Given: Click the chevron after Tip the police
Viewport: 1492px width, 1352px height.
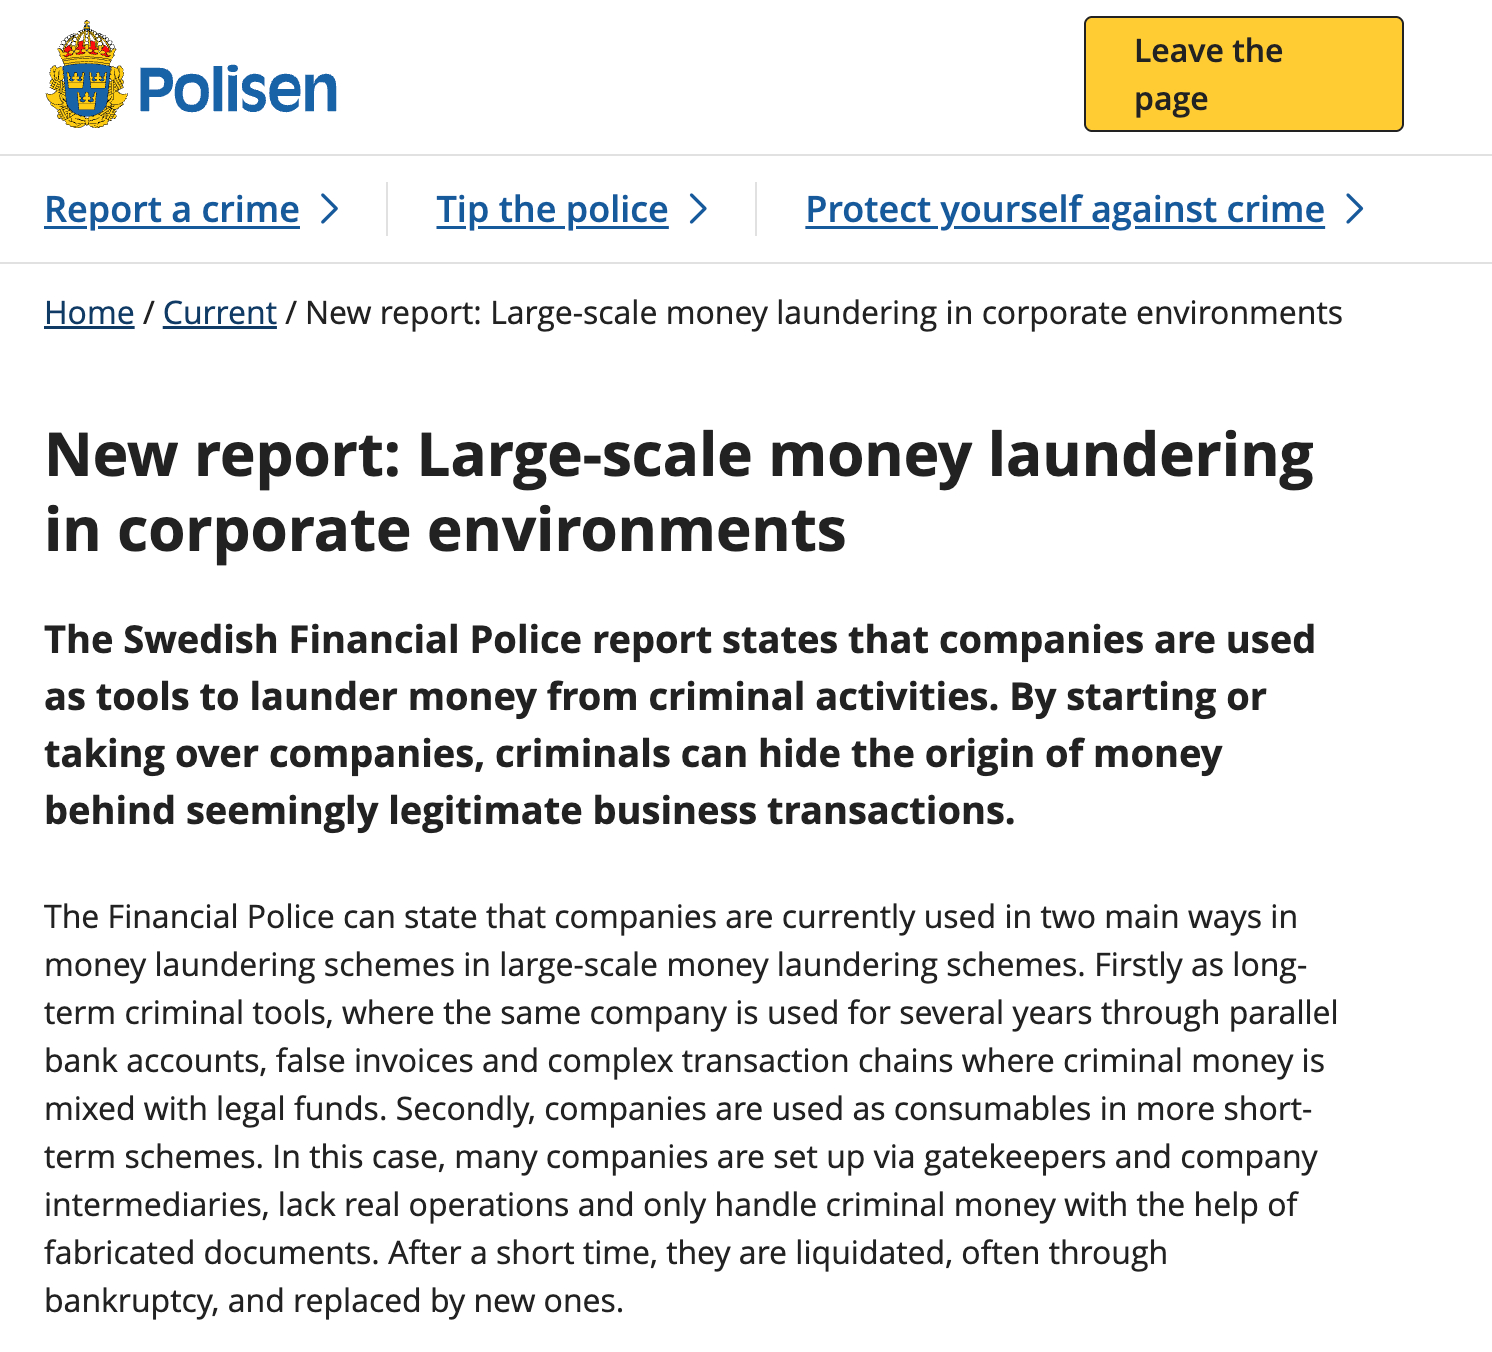Looking at the screenshot, I should 698,209.
